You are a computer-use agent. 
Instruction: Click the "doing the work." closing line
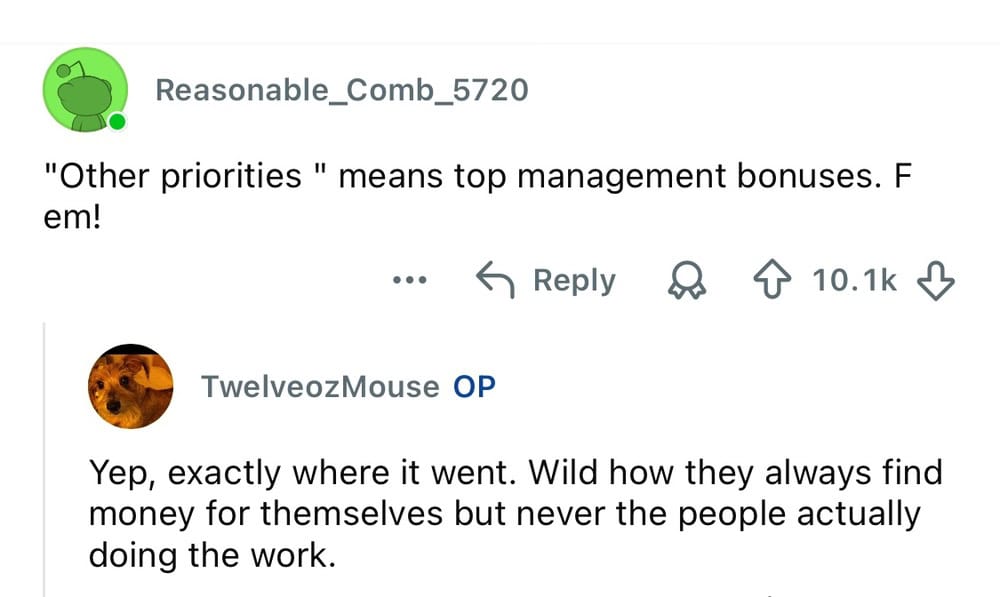208,555
